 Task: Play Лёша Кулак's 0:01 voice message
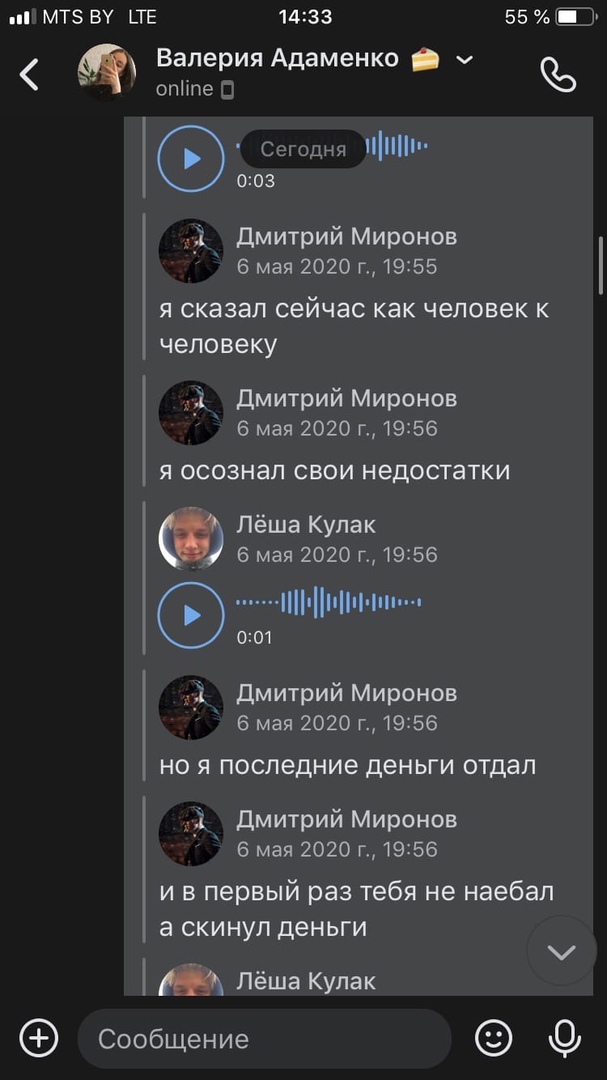[x=191, y=615]
